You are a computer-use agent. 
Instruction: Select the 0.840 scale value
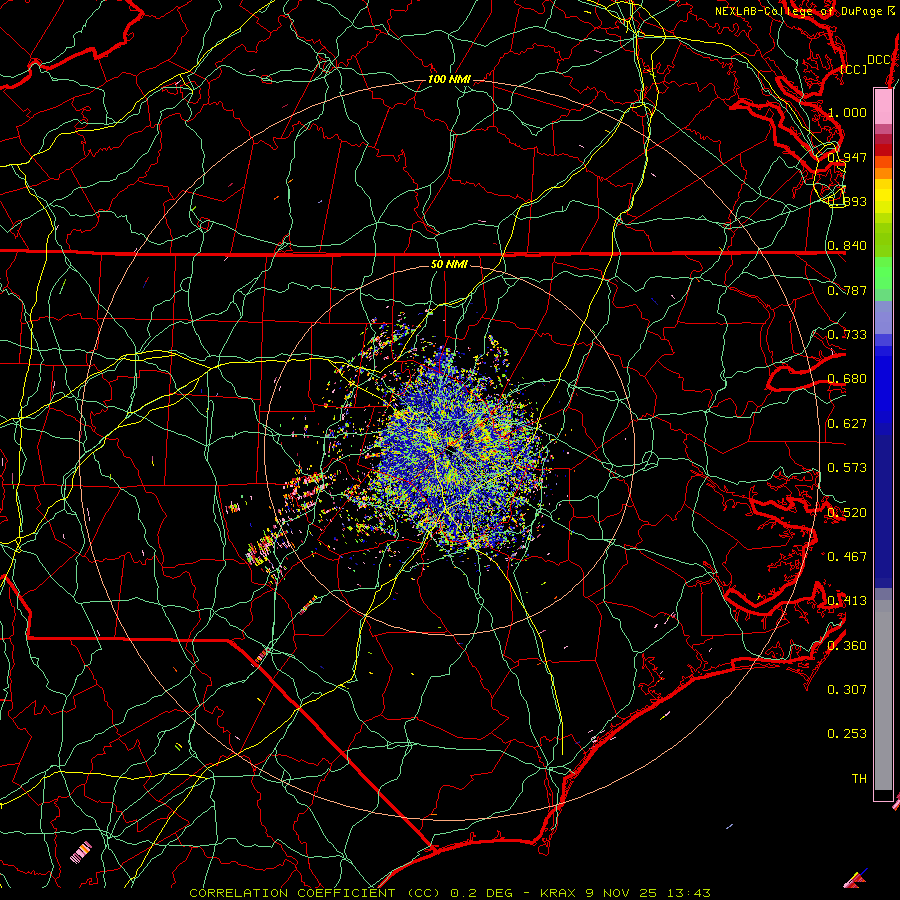[x=847, y=246]
